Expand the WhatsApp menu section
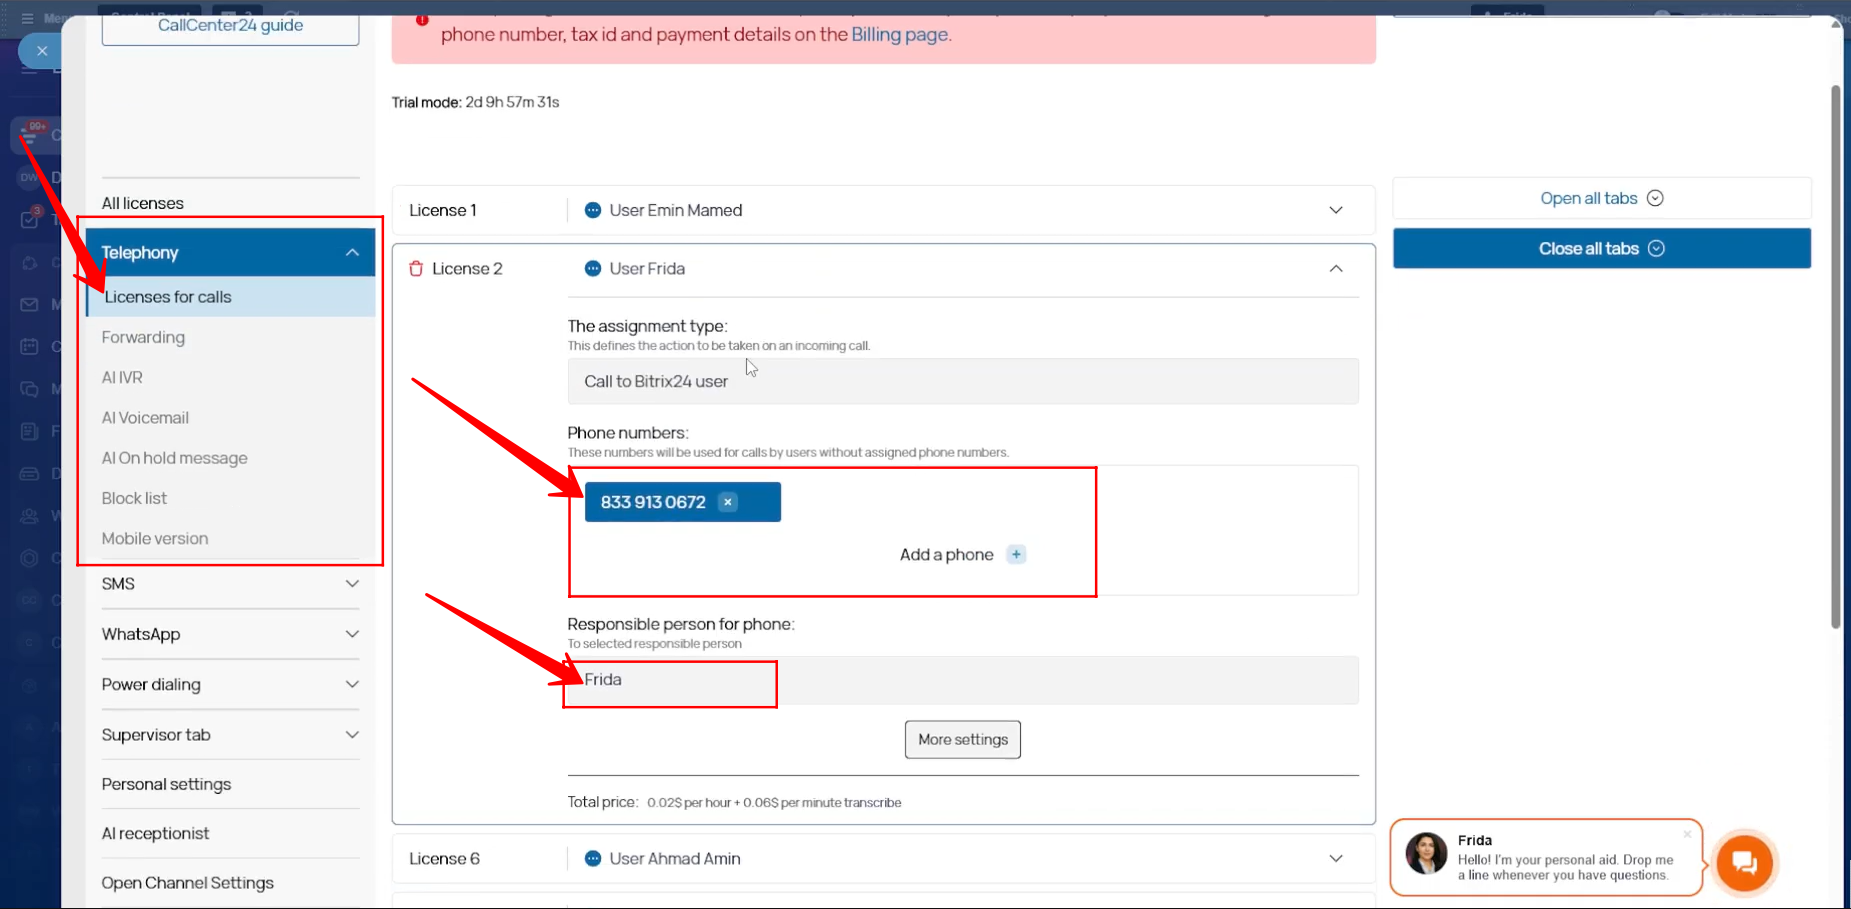The height and width of the screenshot is (909, 1851). point(352,634)
